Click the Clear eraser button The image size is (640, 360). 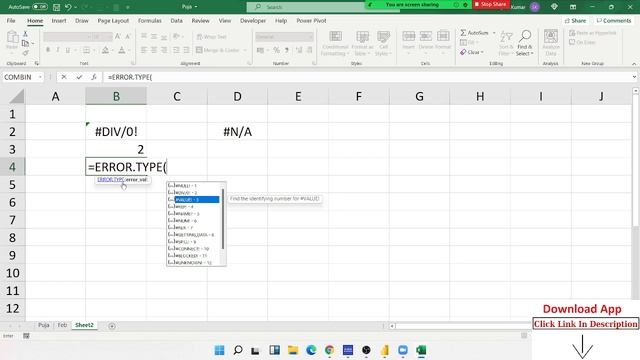(x=472, y=52)
